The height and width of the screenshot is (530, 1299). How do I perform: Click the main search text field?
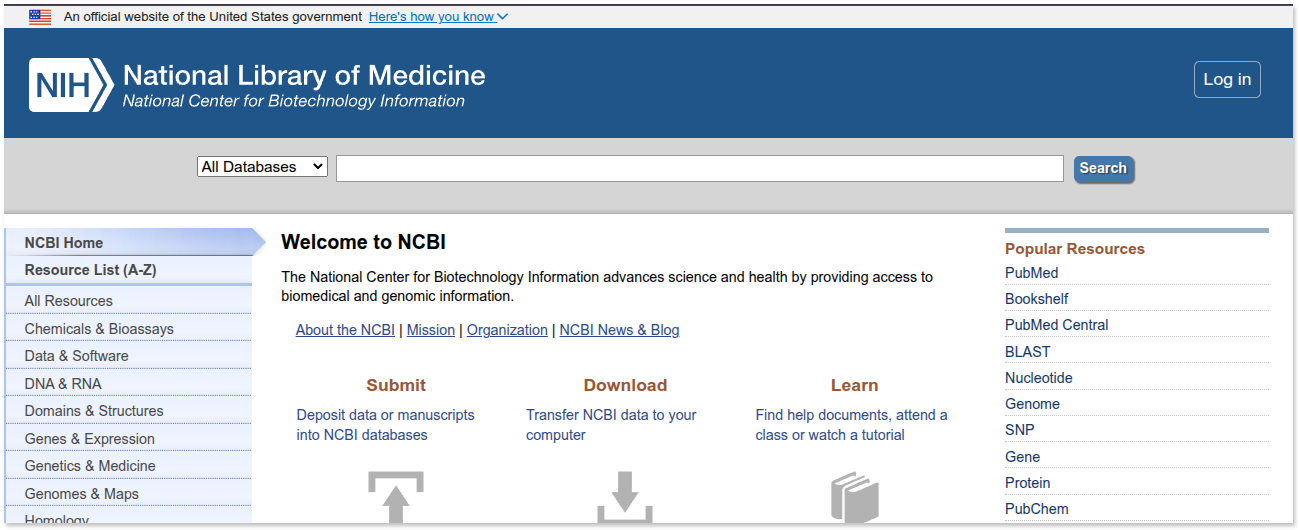[699, 169]
